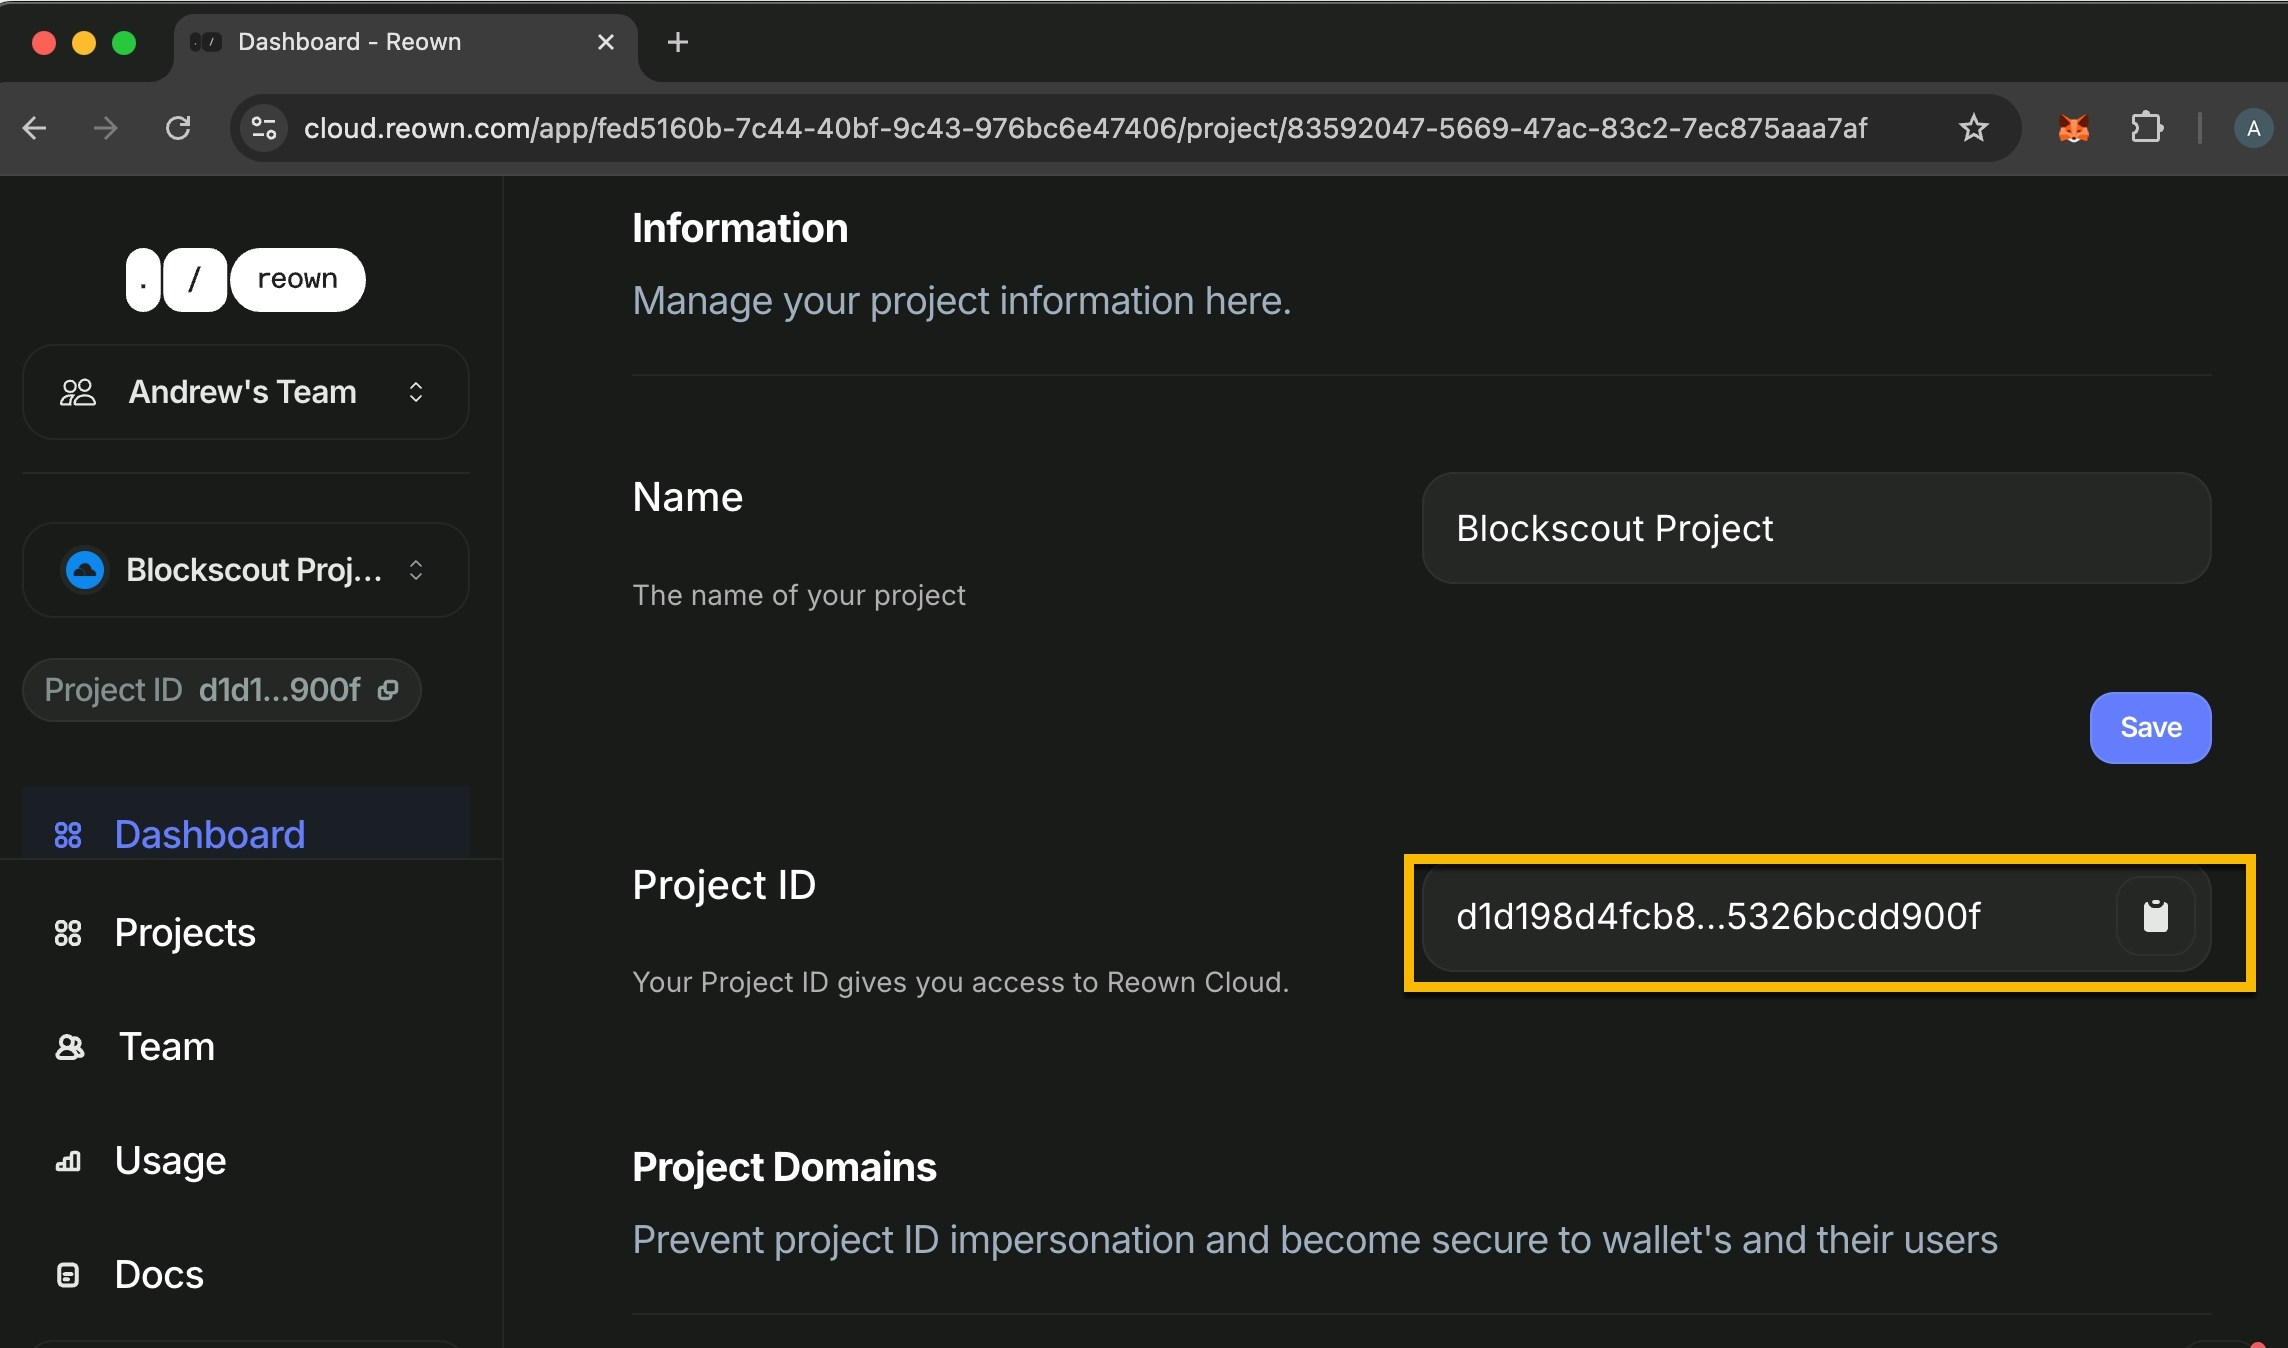Open a new browser tab
Image resolution: width=2288 pixels, height=1348 pixels.
(x=678, y=42)
